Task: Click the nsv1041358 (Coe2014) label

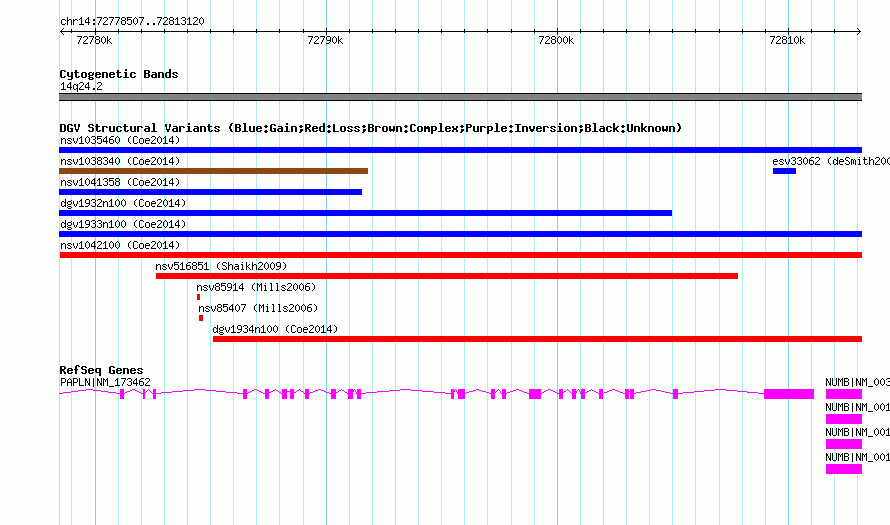Action: coord(120,182)
